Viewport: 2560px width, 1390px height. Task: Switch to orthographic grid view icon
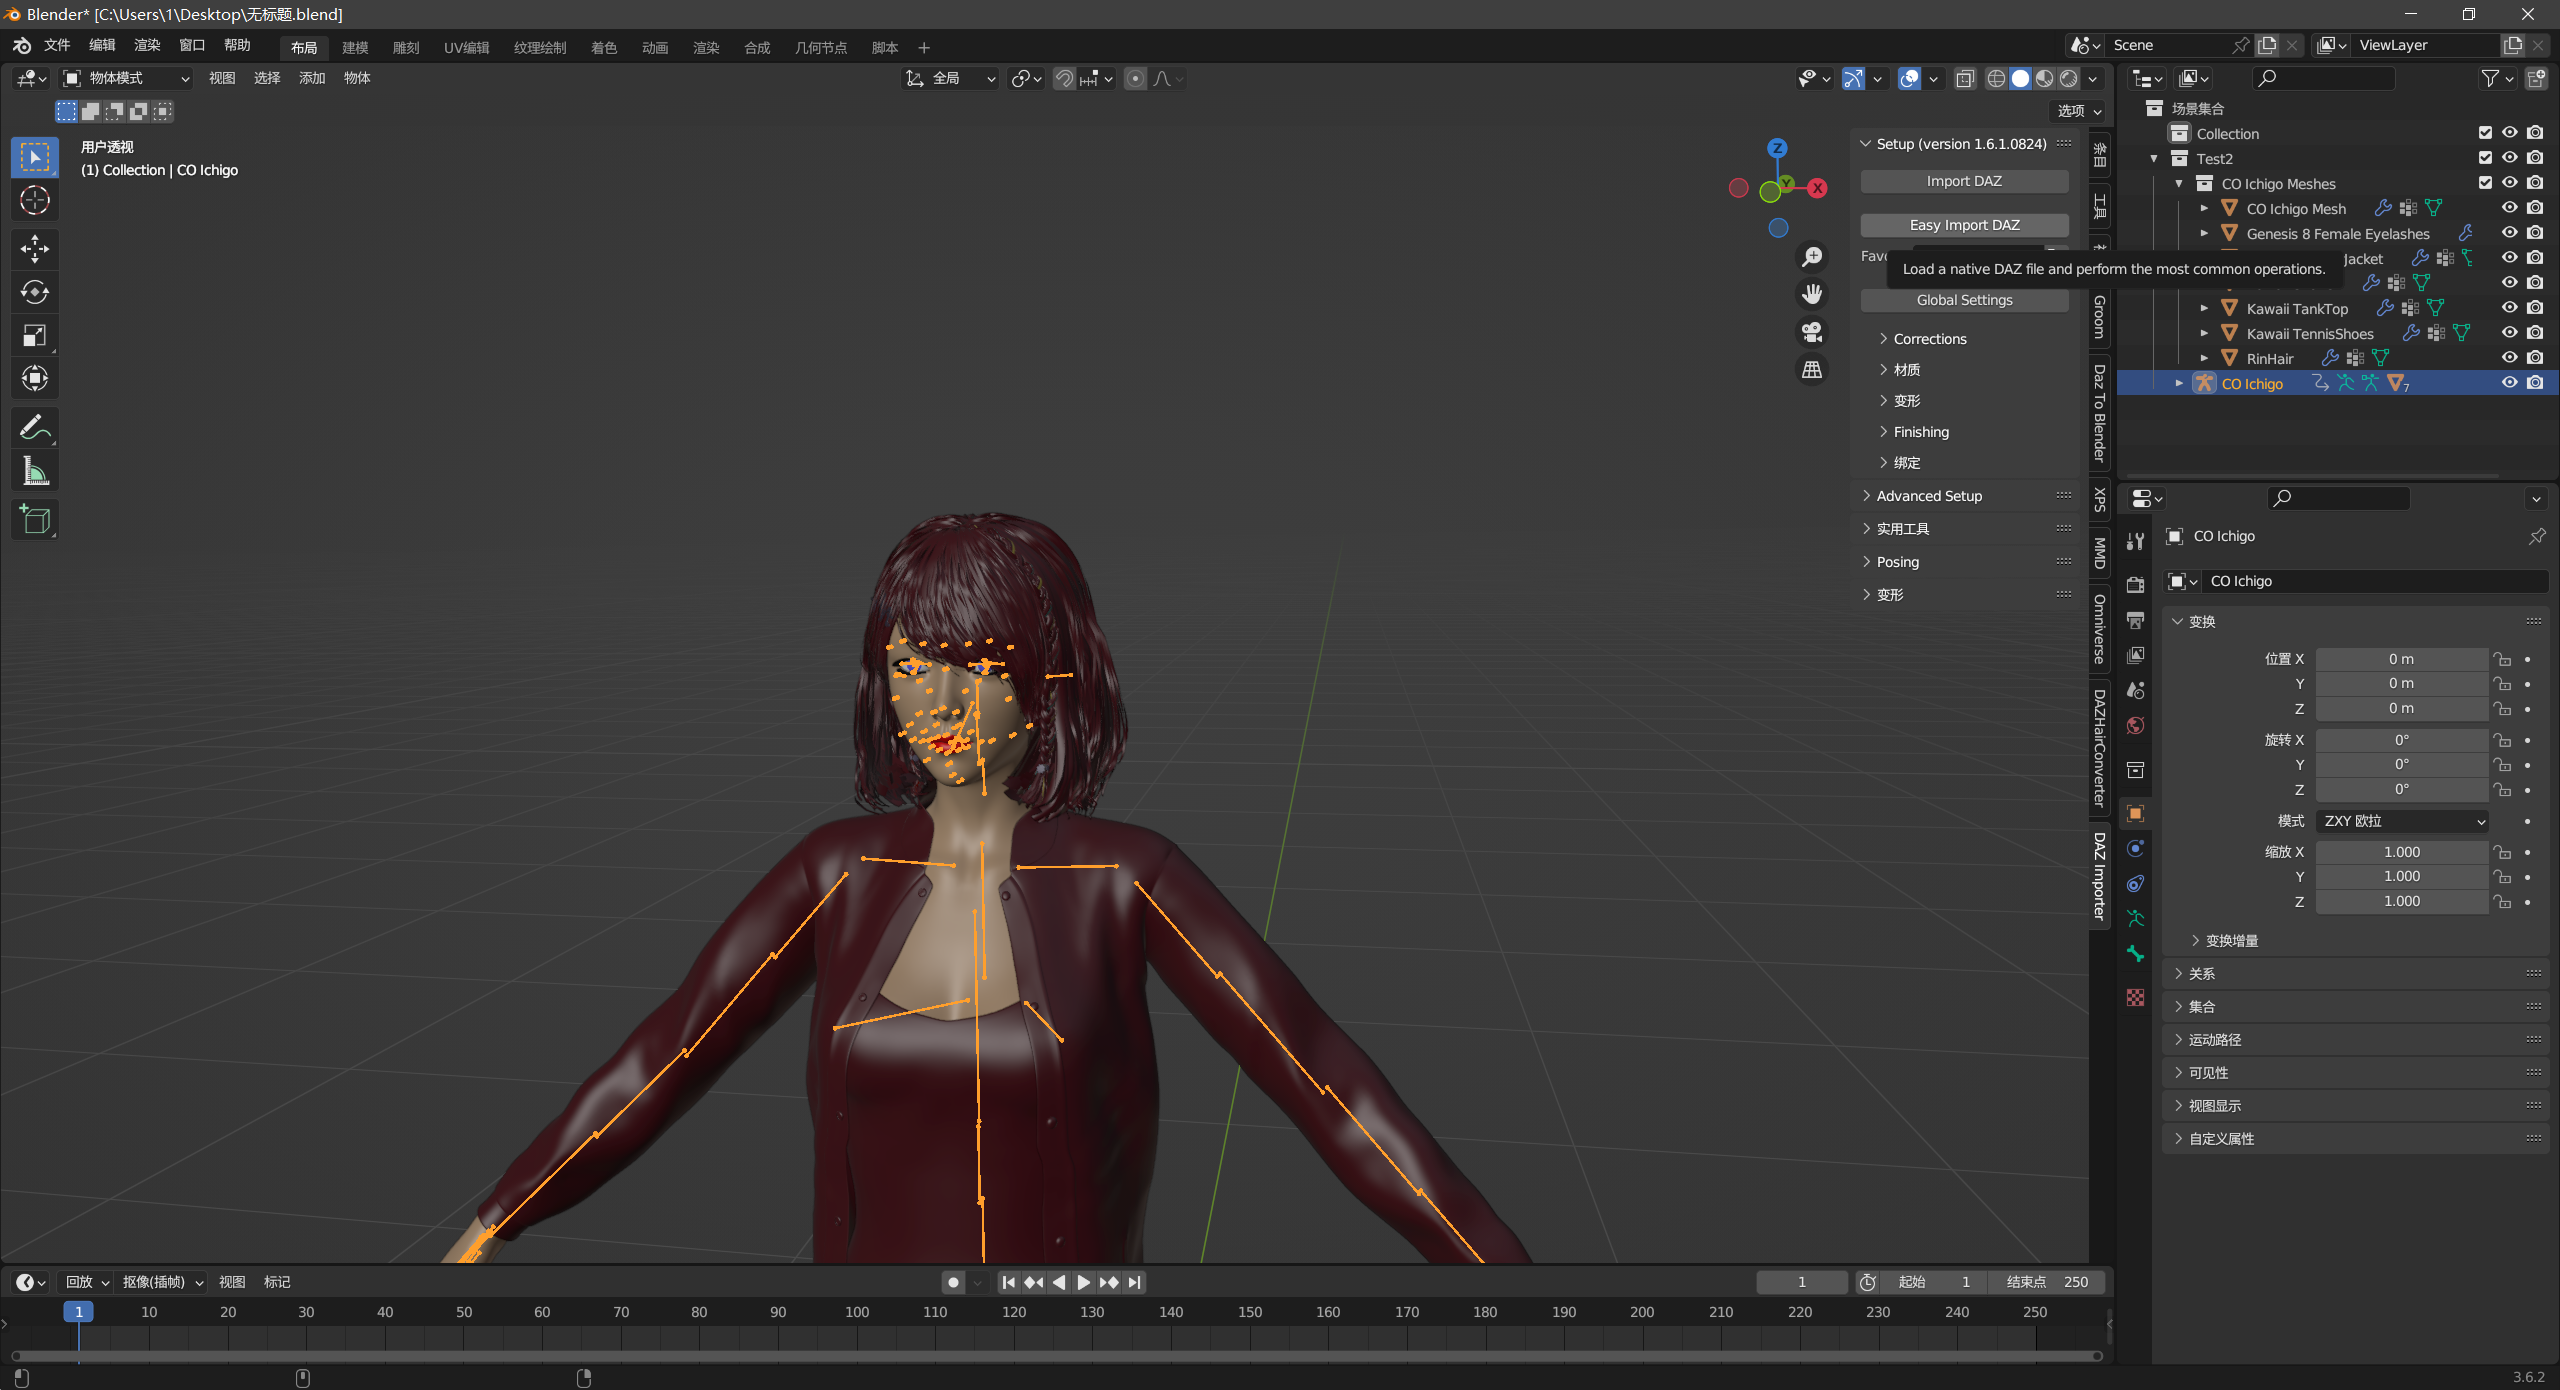click(1812, 370)
